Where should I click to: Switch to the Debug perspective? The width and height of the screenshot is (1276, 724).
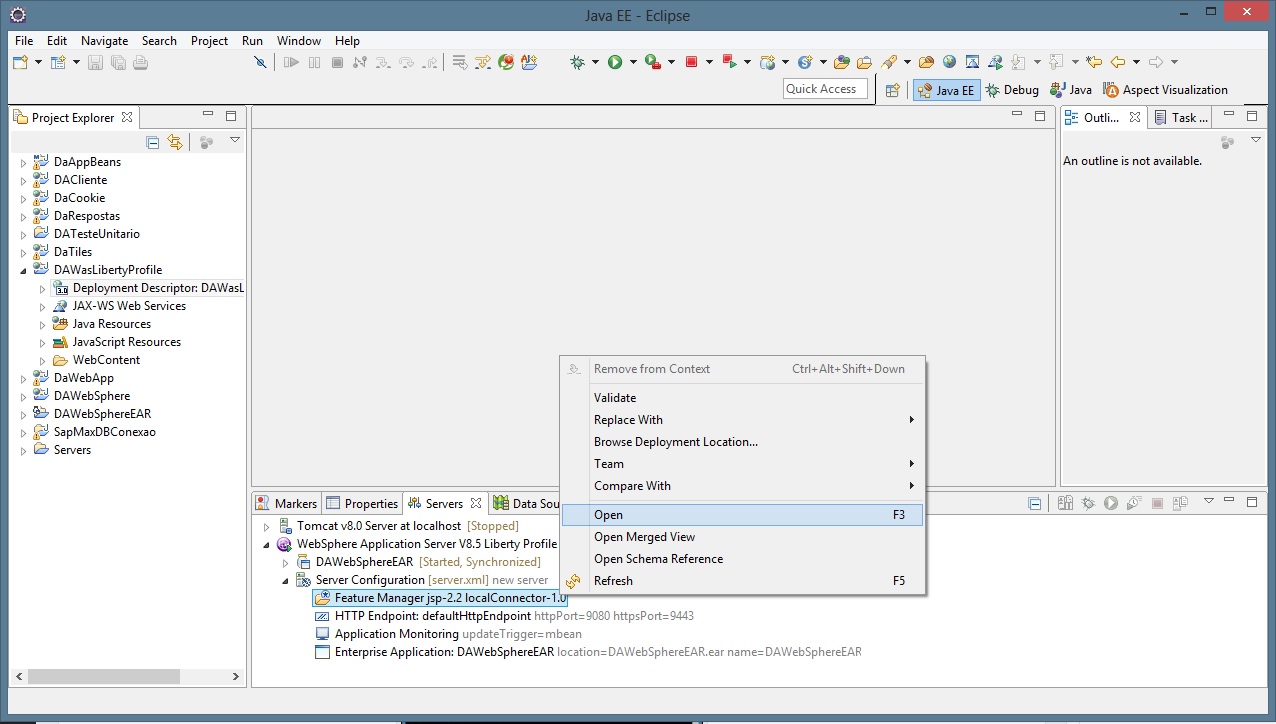pyautogui.click(x=1012, y=90)
